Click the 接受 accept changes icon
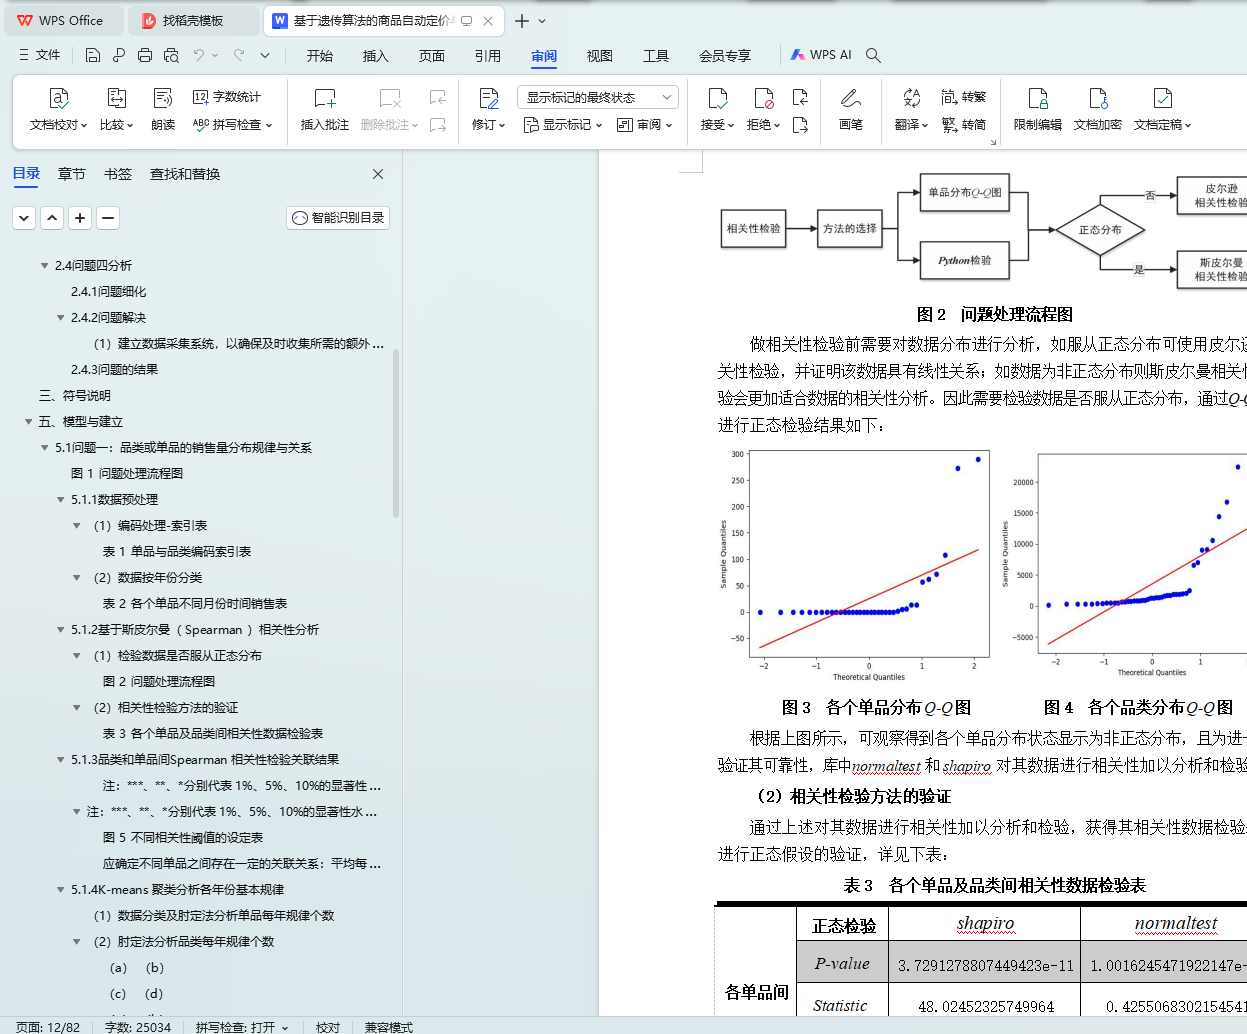This screenshot has width=1247, height=1034. pyautogui.click(x=718, y=98)
